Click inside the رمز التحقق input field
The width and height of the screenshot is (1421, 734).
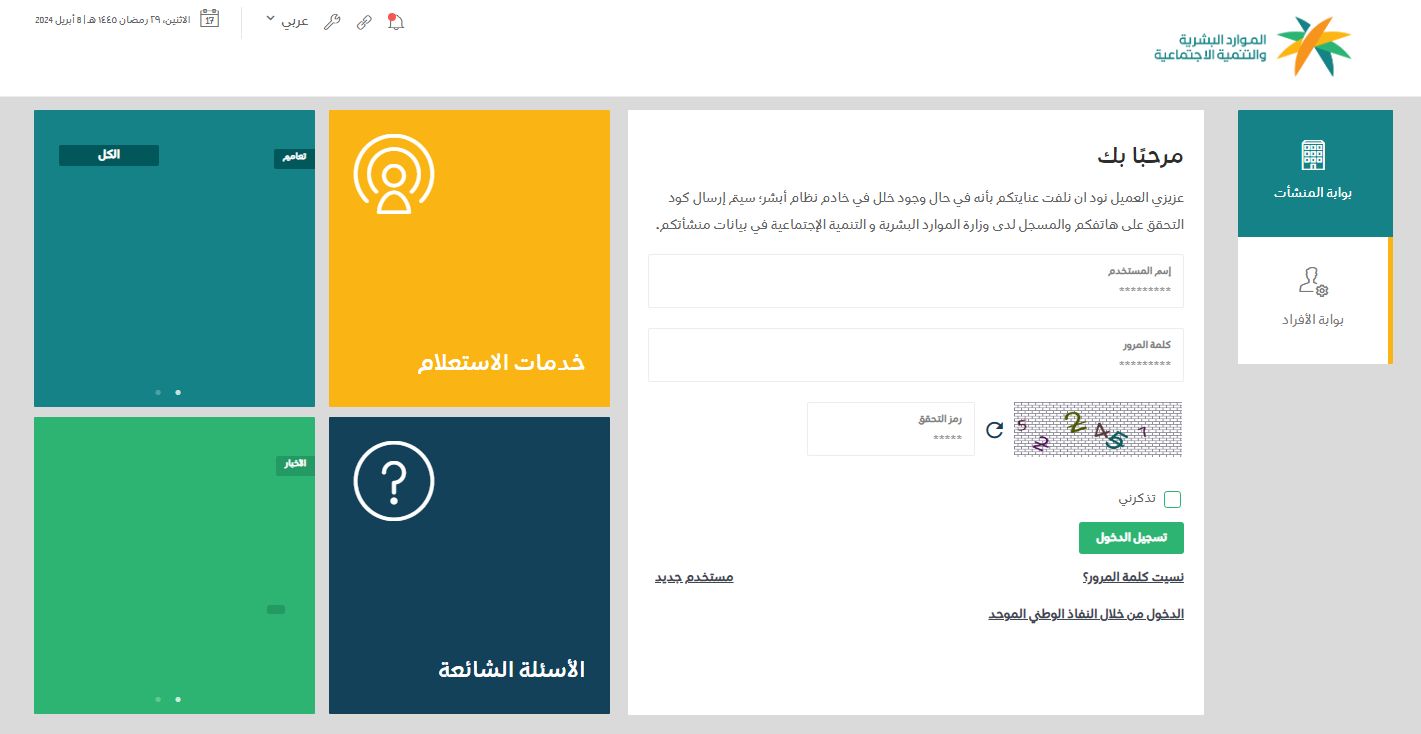coord(890,429)
